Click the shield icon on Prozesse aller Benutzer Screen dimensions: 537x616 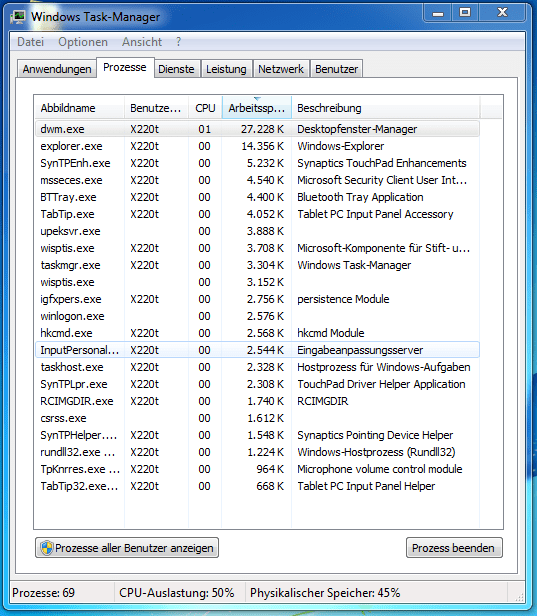point(47,548)
